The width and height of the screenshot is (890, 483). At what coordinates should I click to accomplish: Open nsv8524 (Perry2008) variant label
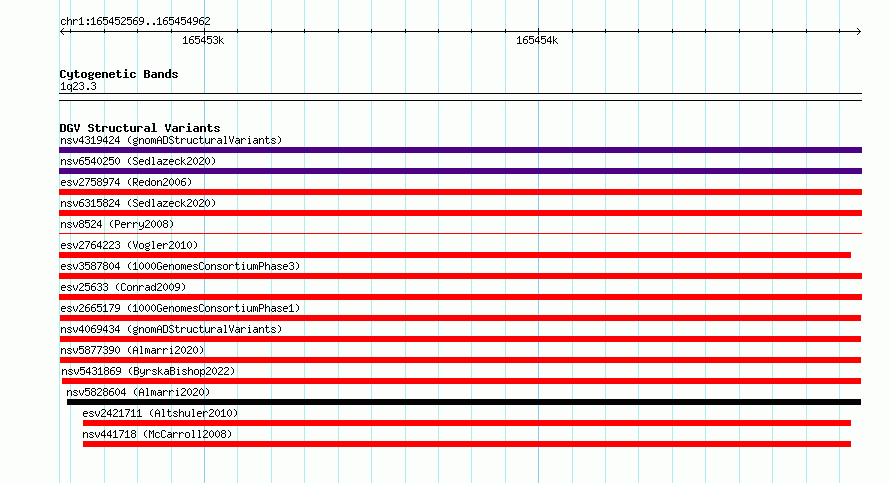pos(117,224)
